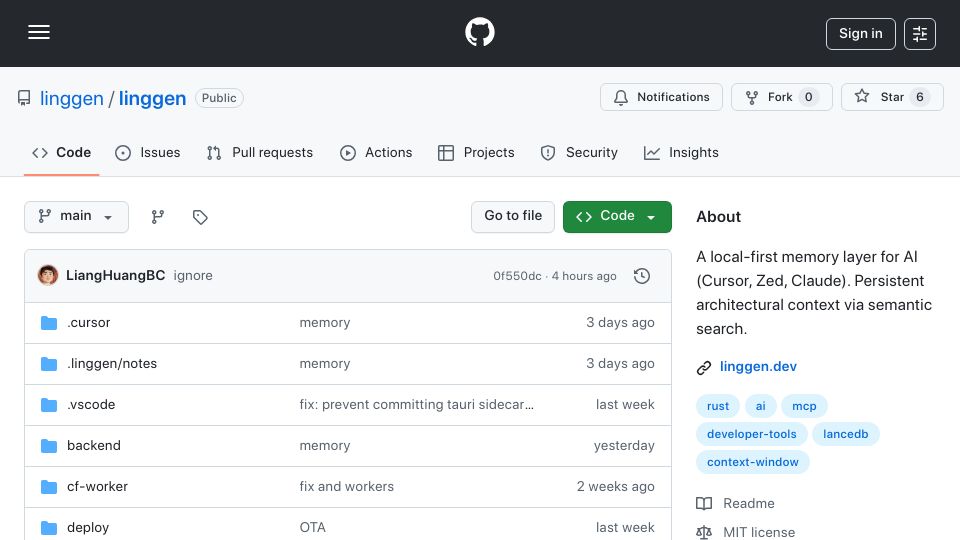The width and height of the screenshot is (960, 540).
Task: Open LiangHuangBC avatar image
Action: click(48, 276)
